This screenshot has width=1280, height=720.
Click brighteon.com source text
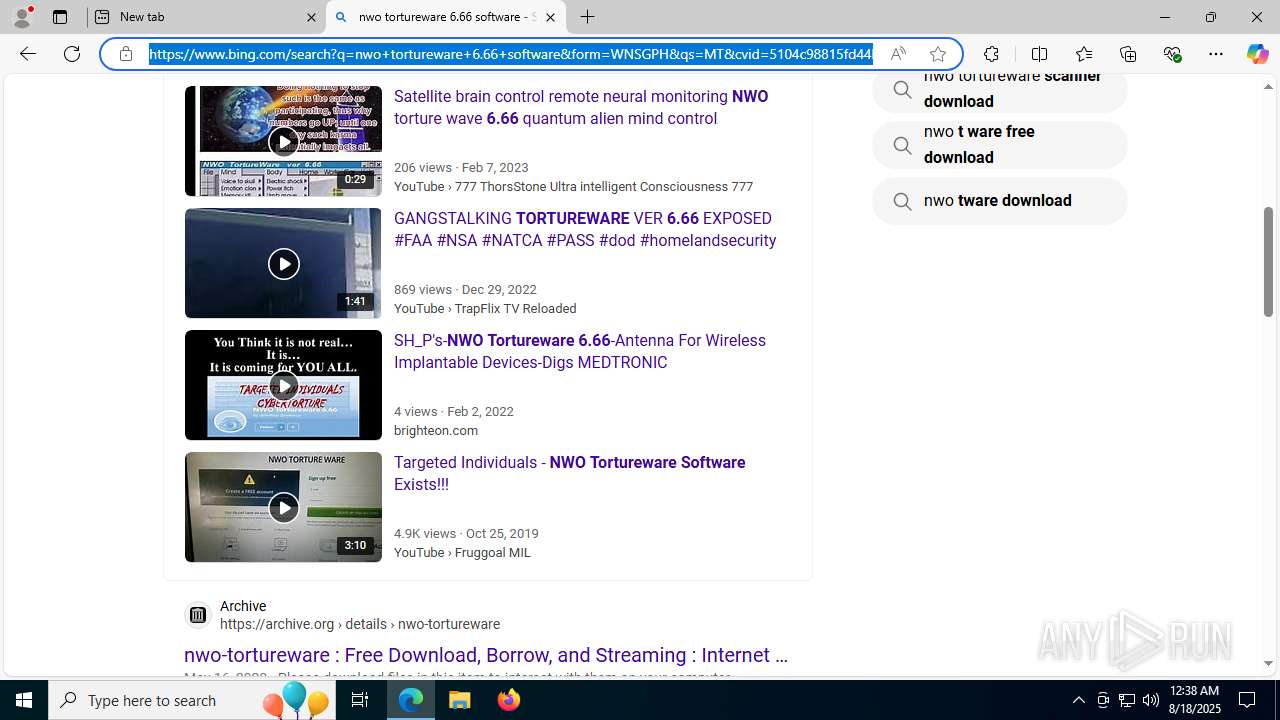click(x=436, y=431)
